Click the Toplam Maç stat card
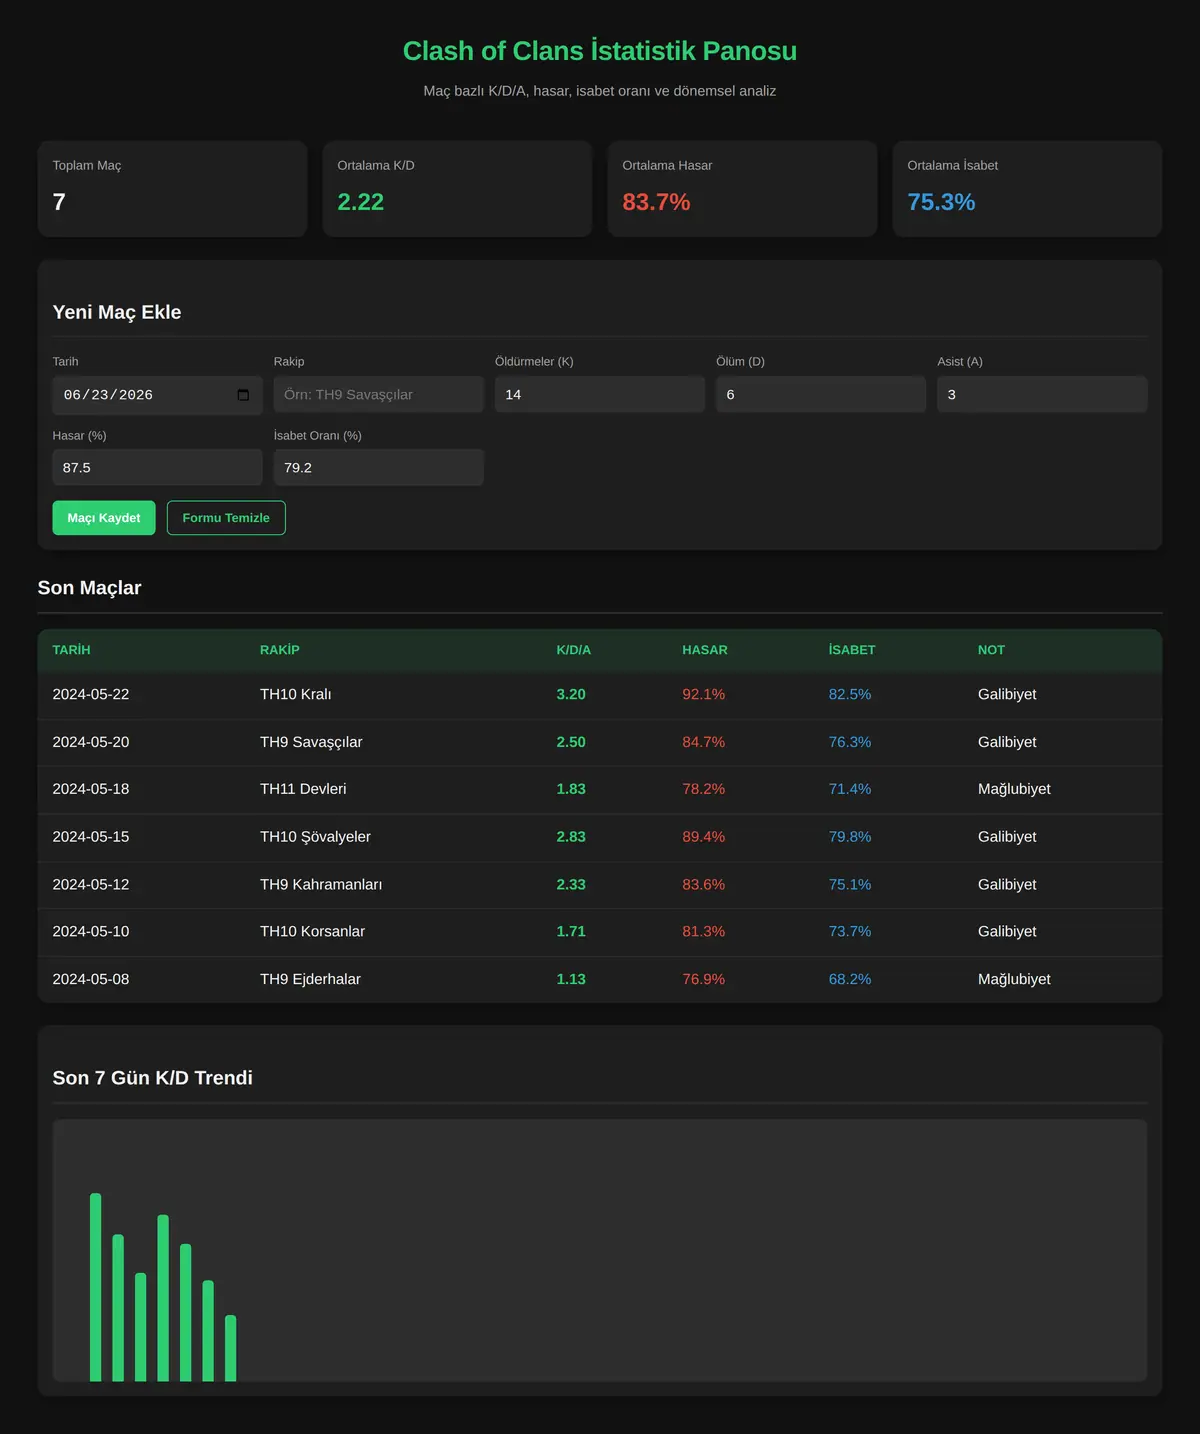 coord(172,189)
